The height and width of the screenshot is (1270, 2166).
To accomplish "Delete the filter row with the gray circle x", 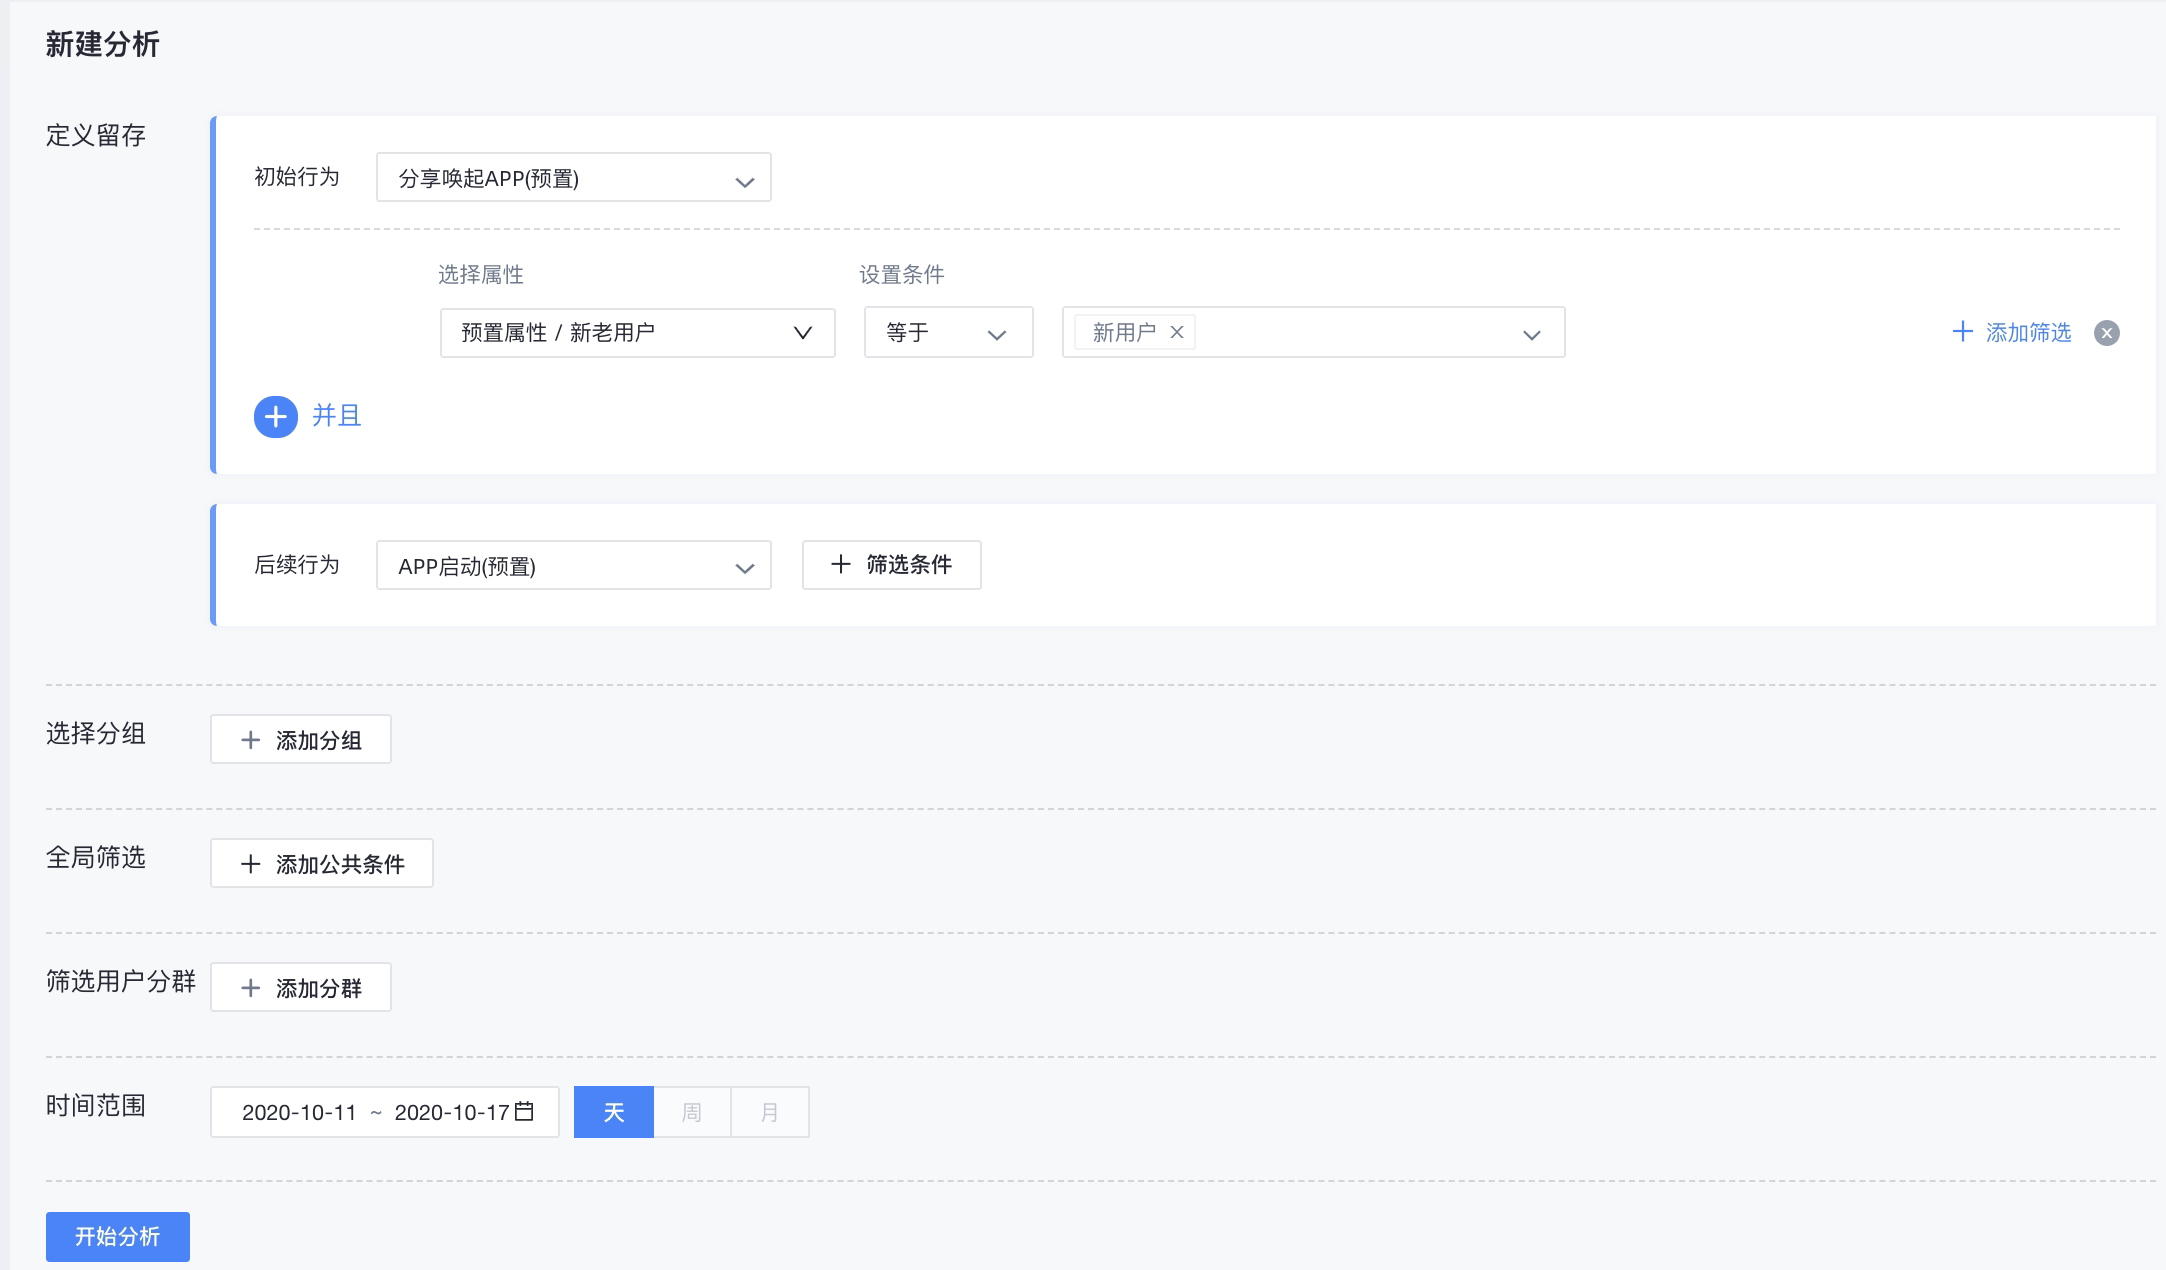I will click(2106, 333).
